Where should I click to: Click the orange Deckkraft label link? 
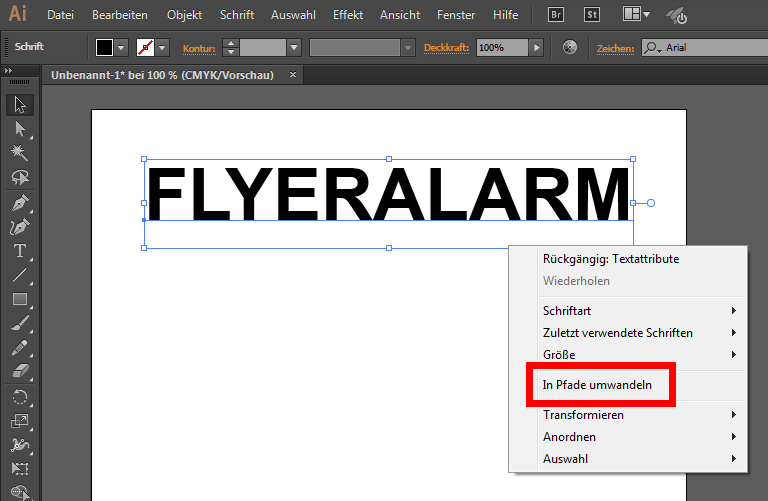point(447,48)
